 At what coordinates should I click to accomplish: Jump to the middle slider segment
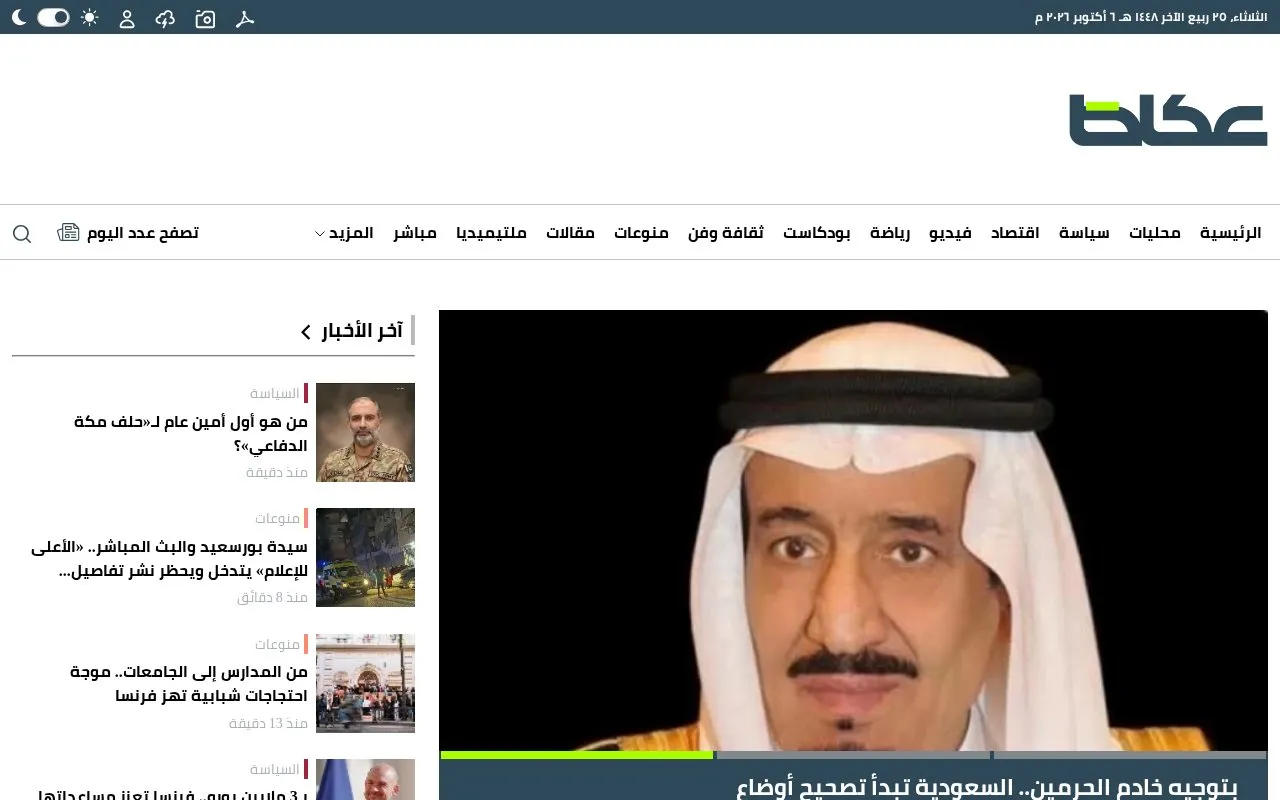click(x=854, y=755)
